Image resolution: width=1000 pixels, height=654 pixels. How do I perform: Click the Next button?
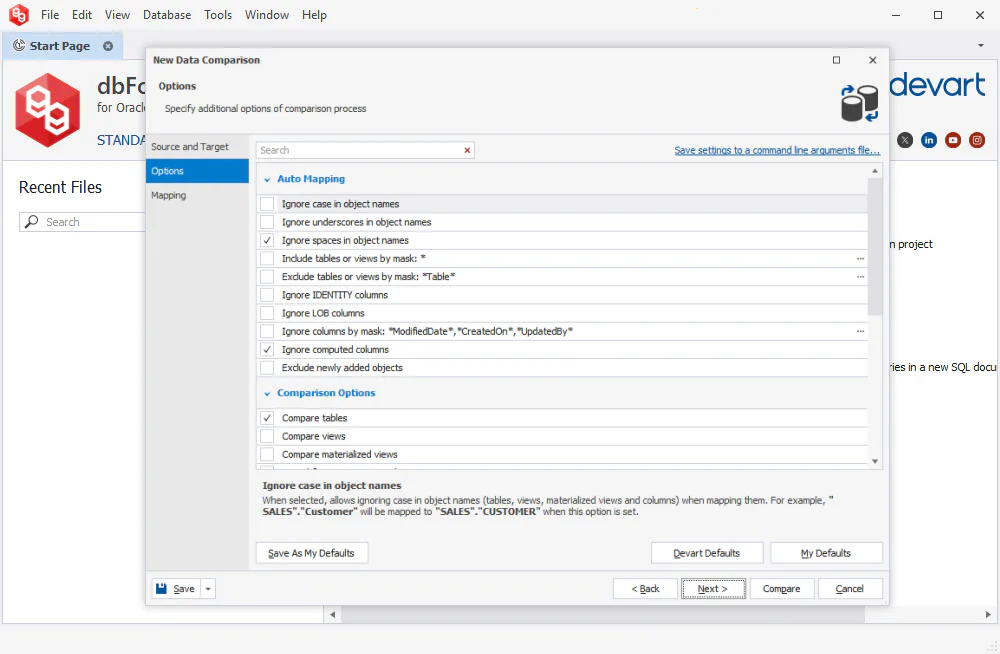[x=713, y=588]
